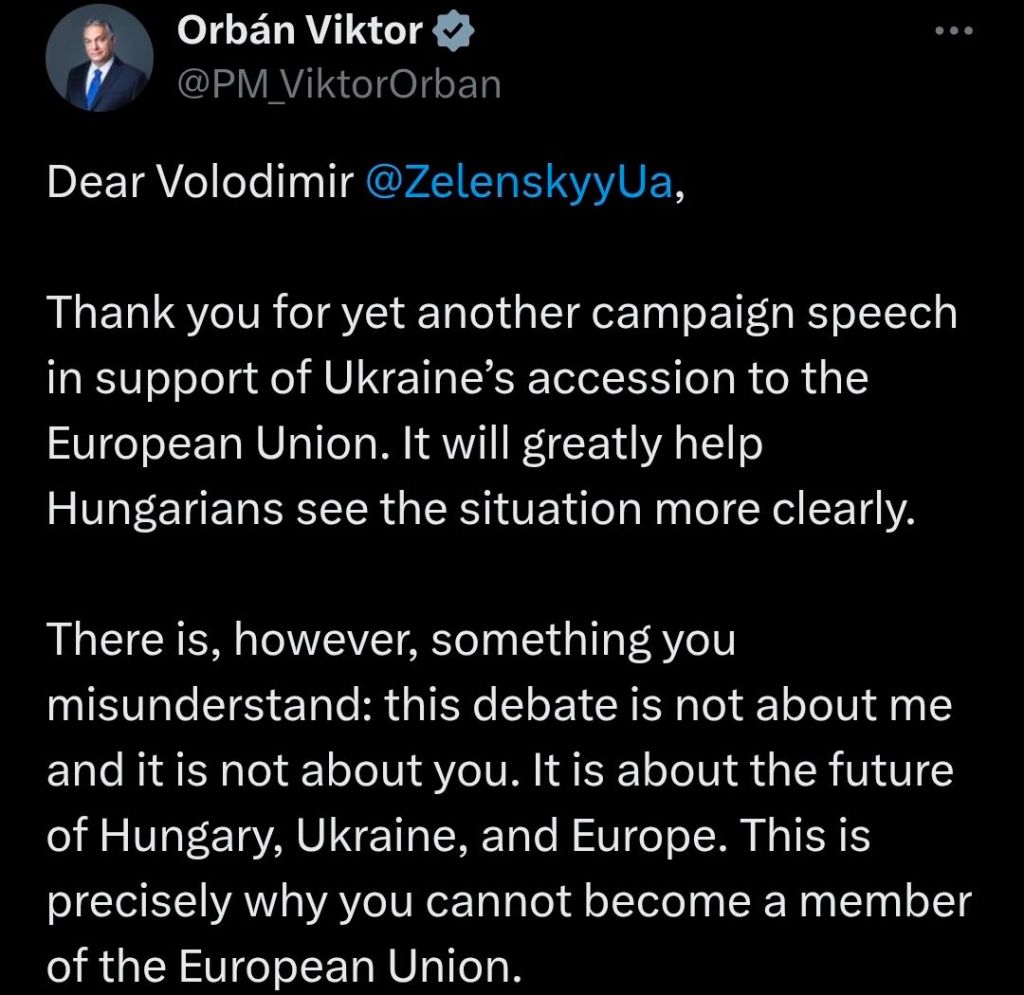Click the line "European Union. It will greatly help"

click(x=405, y=444)
